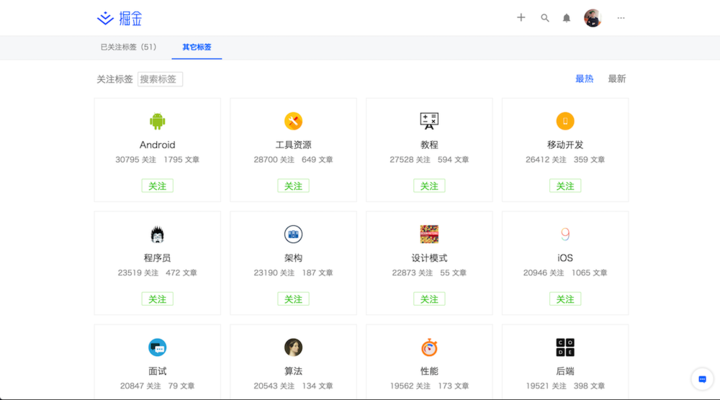Open the plus create menu
This screenshot has height=400, width=720.
tap(521, 17)
